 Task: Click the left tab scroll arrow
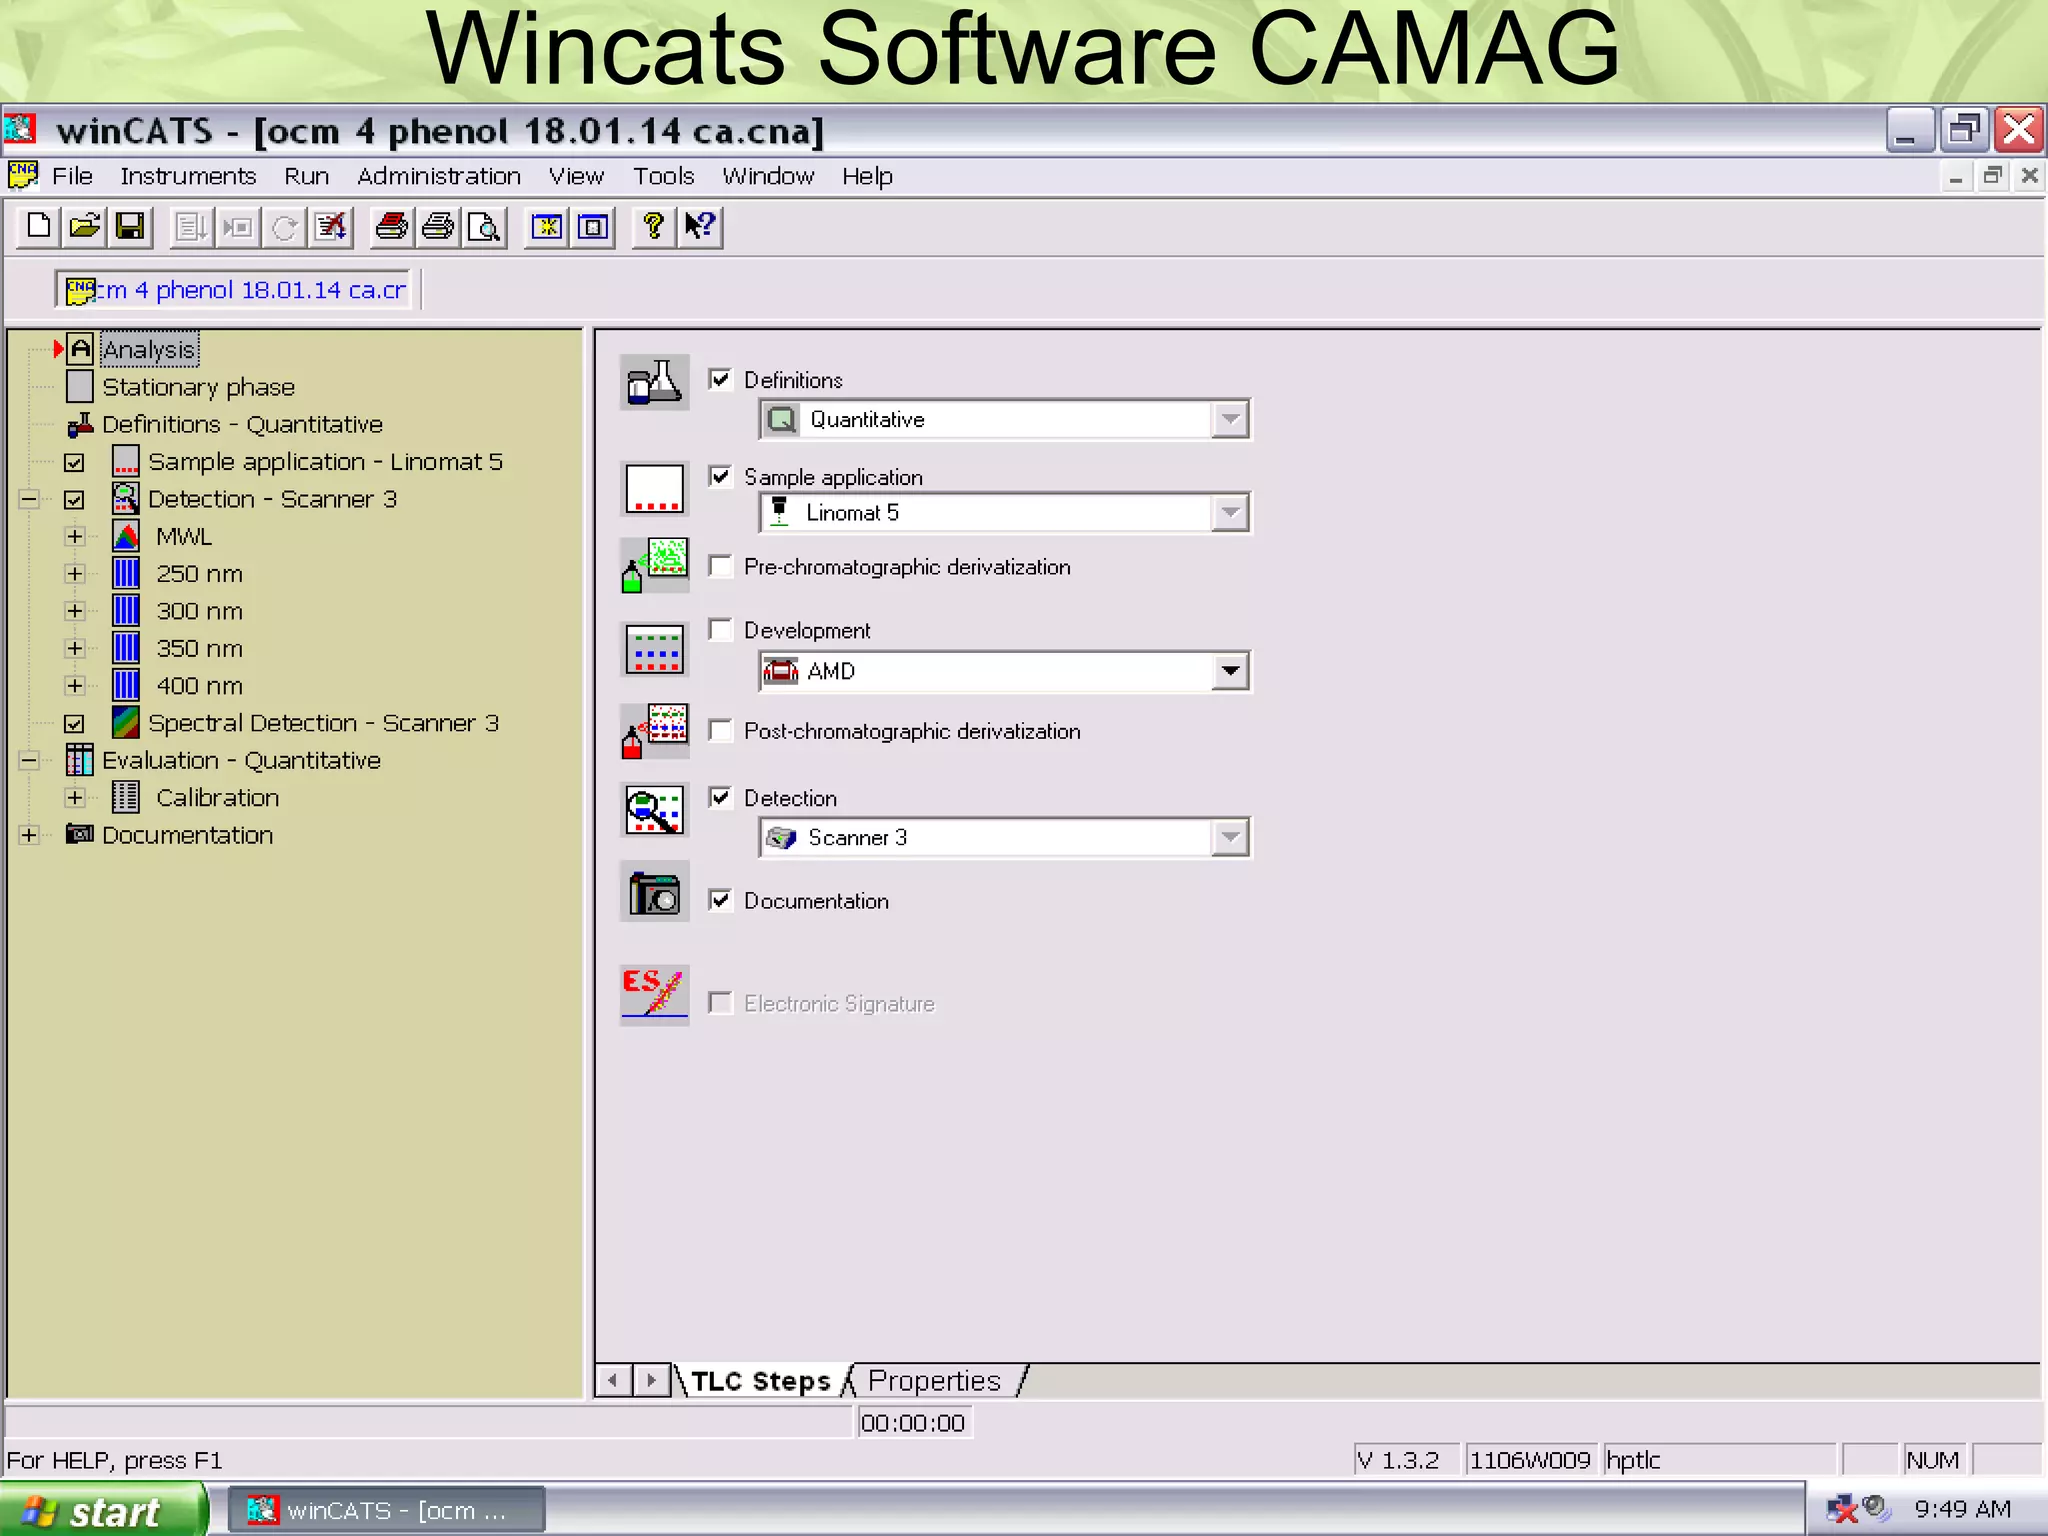pyautogui.click(x=613, y=1381)
